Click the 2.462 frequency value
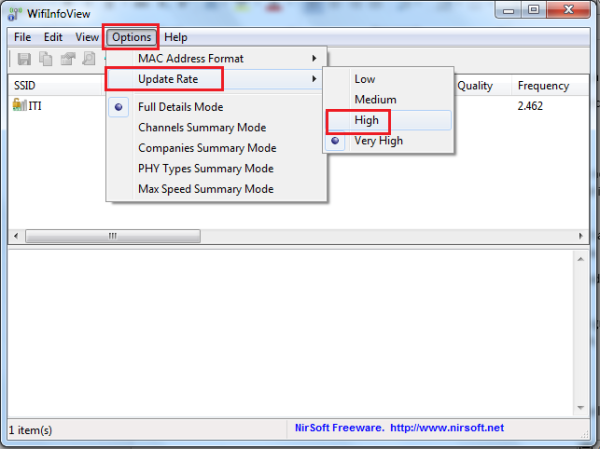The height and width of the screenshot is (449, 600). [x=530, y=106]
